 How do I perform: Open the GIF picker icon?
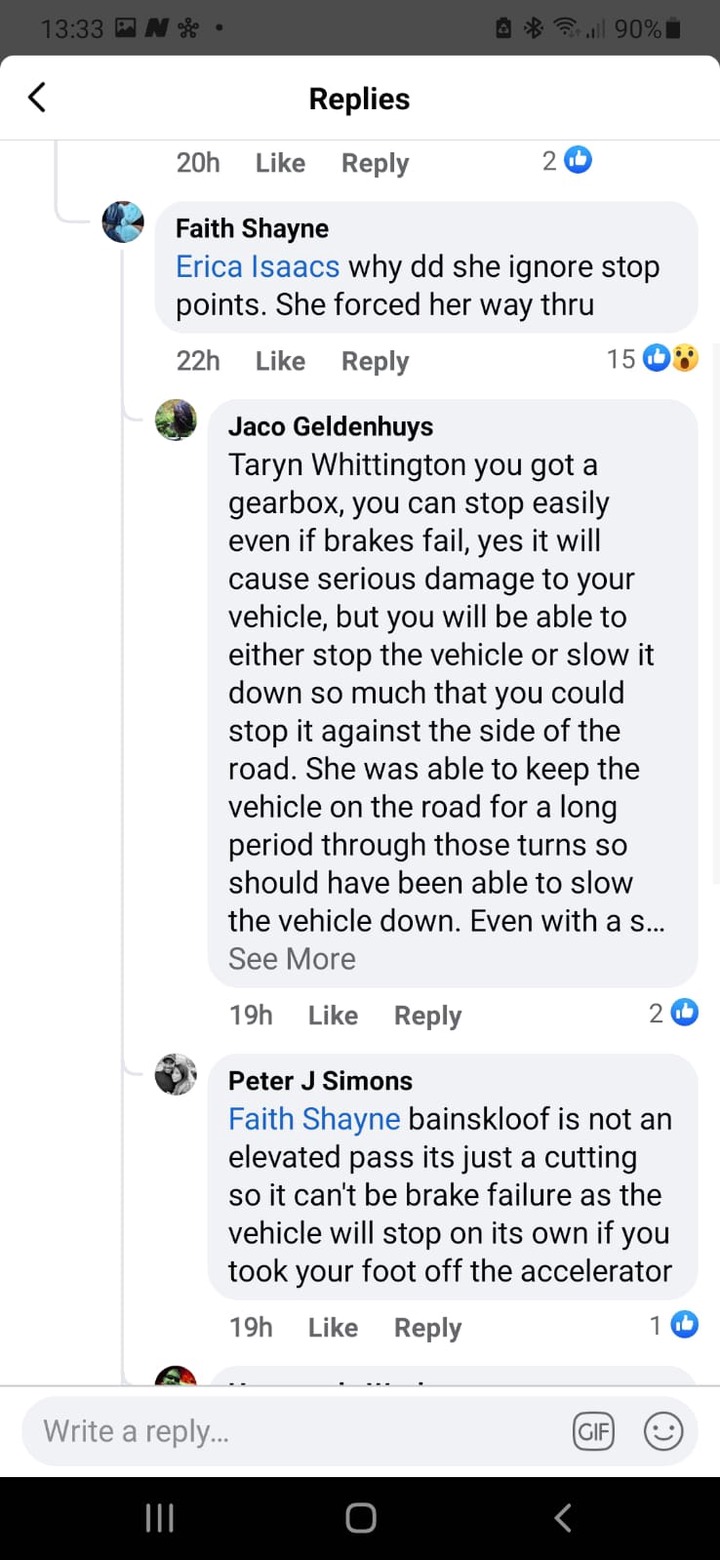point(594,1431)
